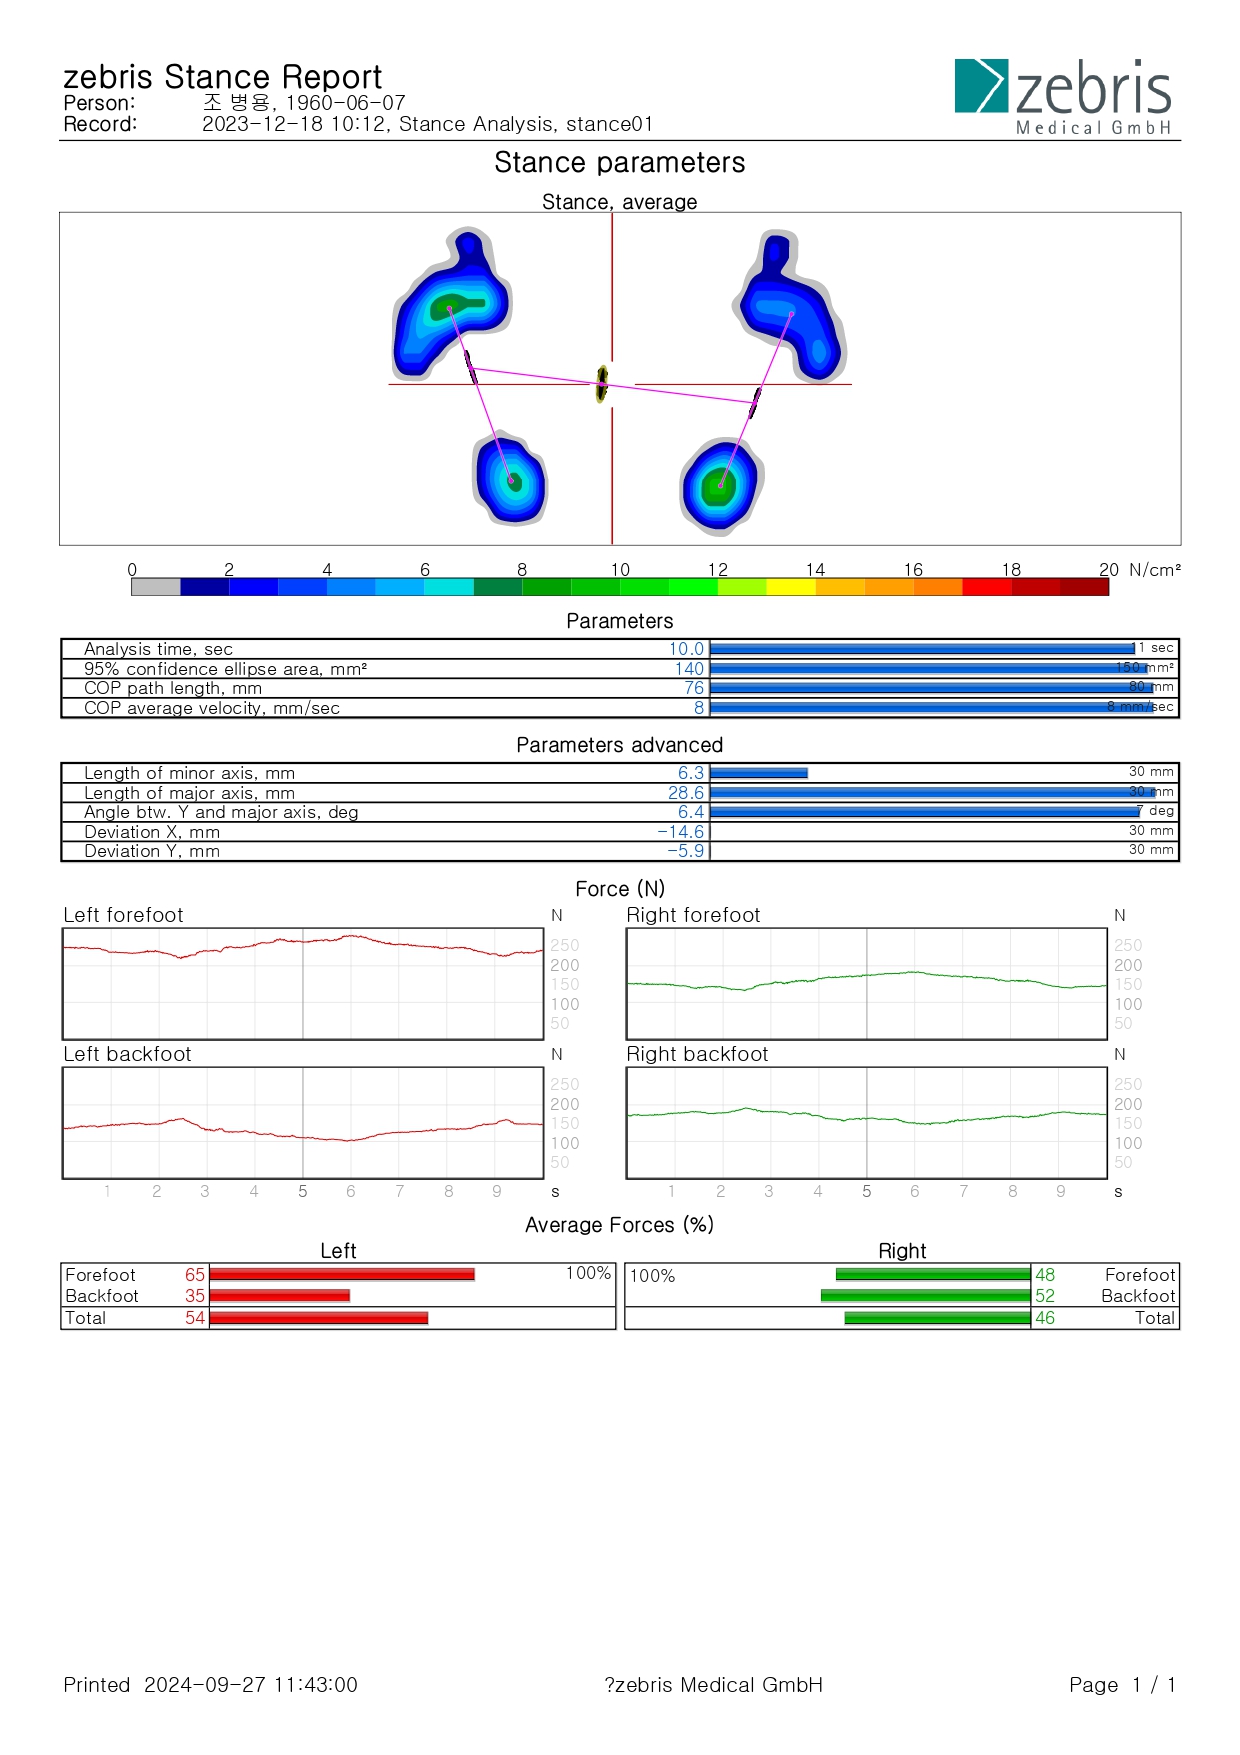Viewport: 1240px width, 1755px height.
Task: Click the right heel pressure map
Action: coord(722,485)
